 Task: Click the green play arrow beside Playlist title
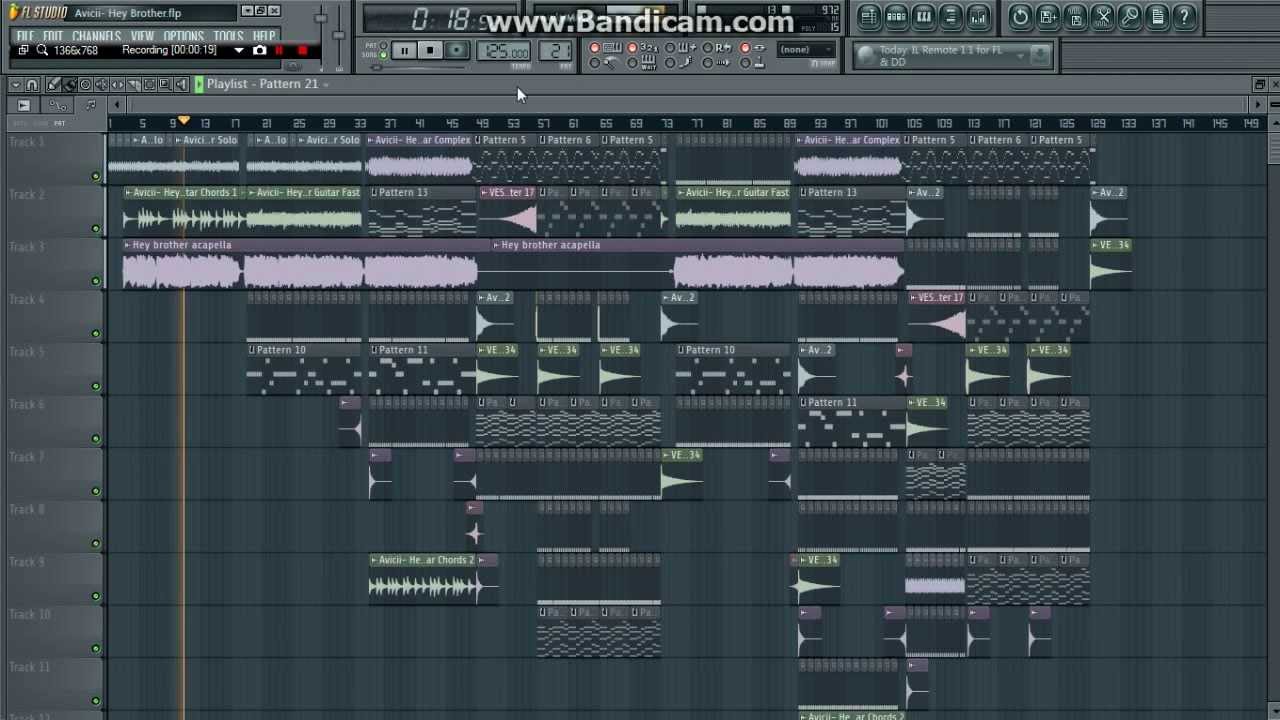click(x=199, y=84)
